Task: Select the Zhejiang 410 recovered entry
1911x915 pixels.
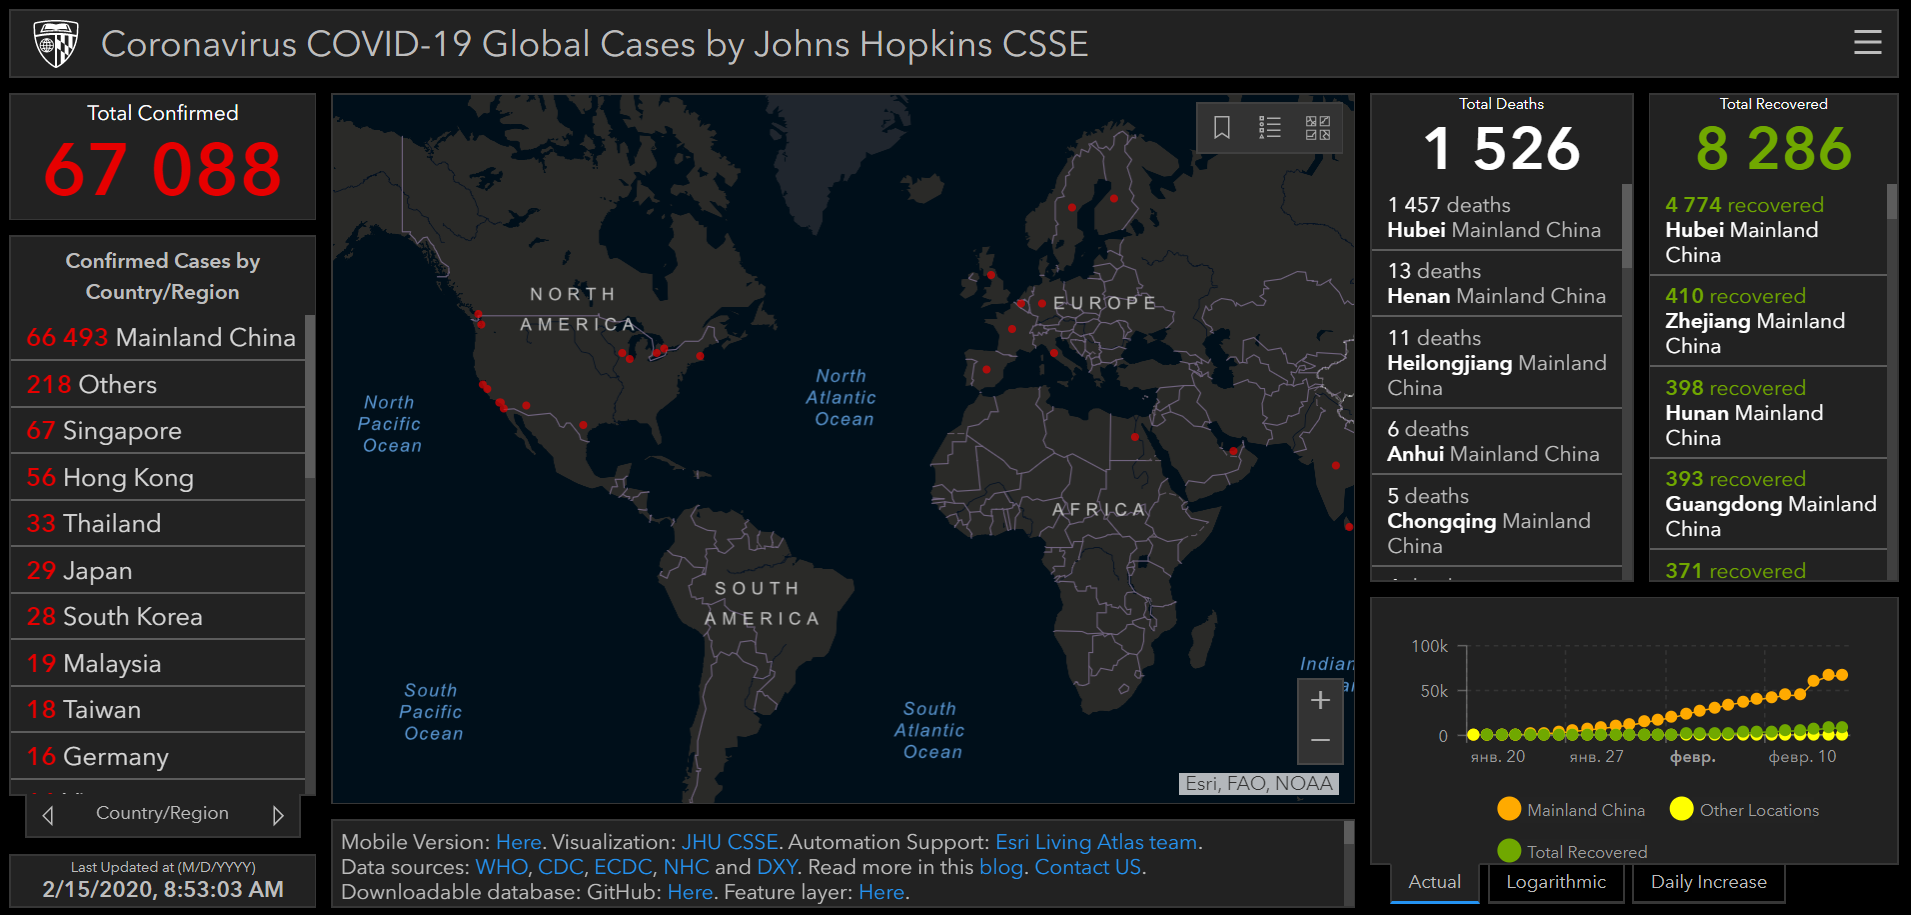Action: point(1768,321)
